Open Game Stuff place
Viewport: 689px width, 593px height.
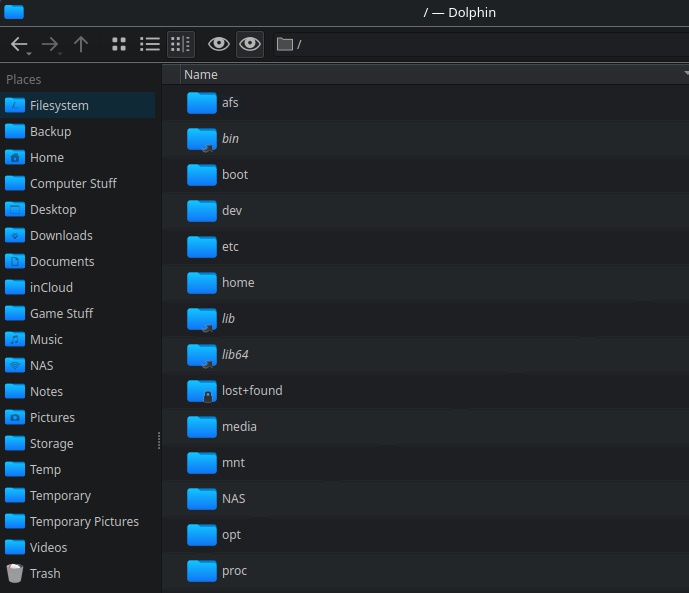click(78, 313)
